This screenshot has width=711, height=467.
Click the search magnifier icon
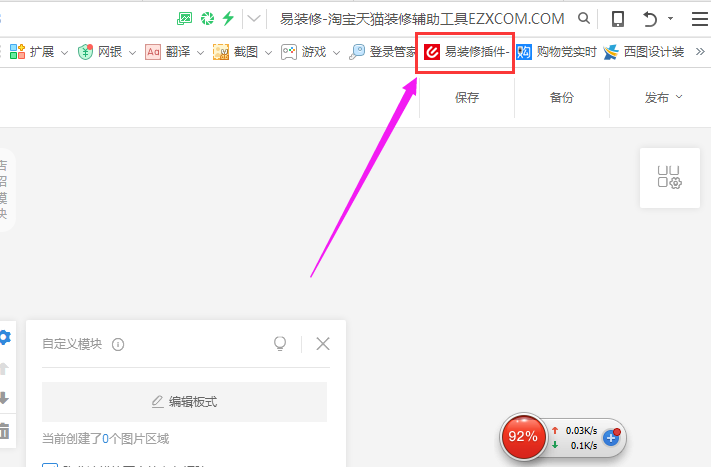(x=584, y=18)
